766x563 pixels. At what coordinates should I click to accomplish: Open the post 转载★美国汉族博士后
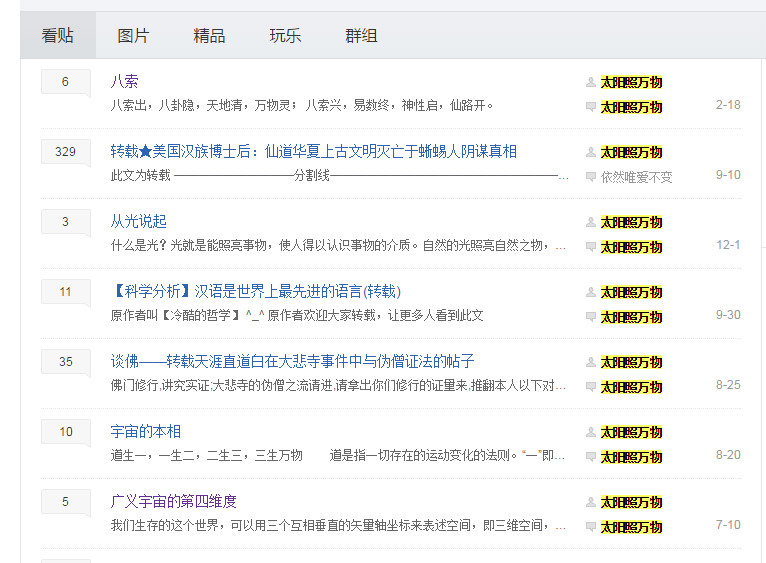(x=314, y=151)
